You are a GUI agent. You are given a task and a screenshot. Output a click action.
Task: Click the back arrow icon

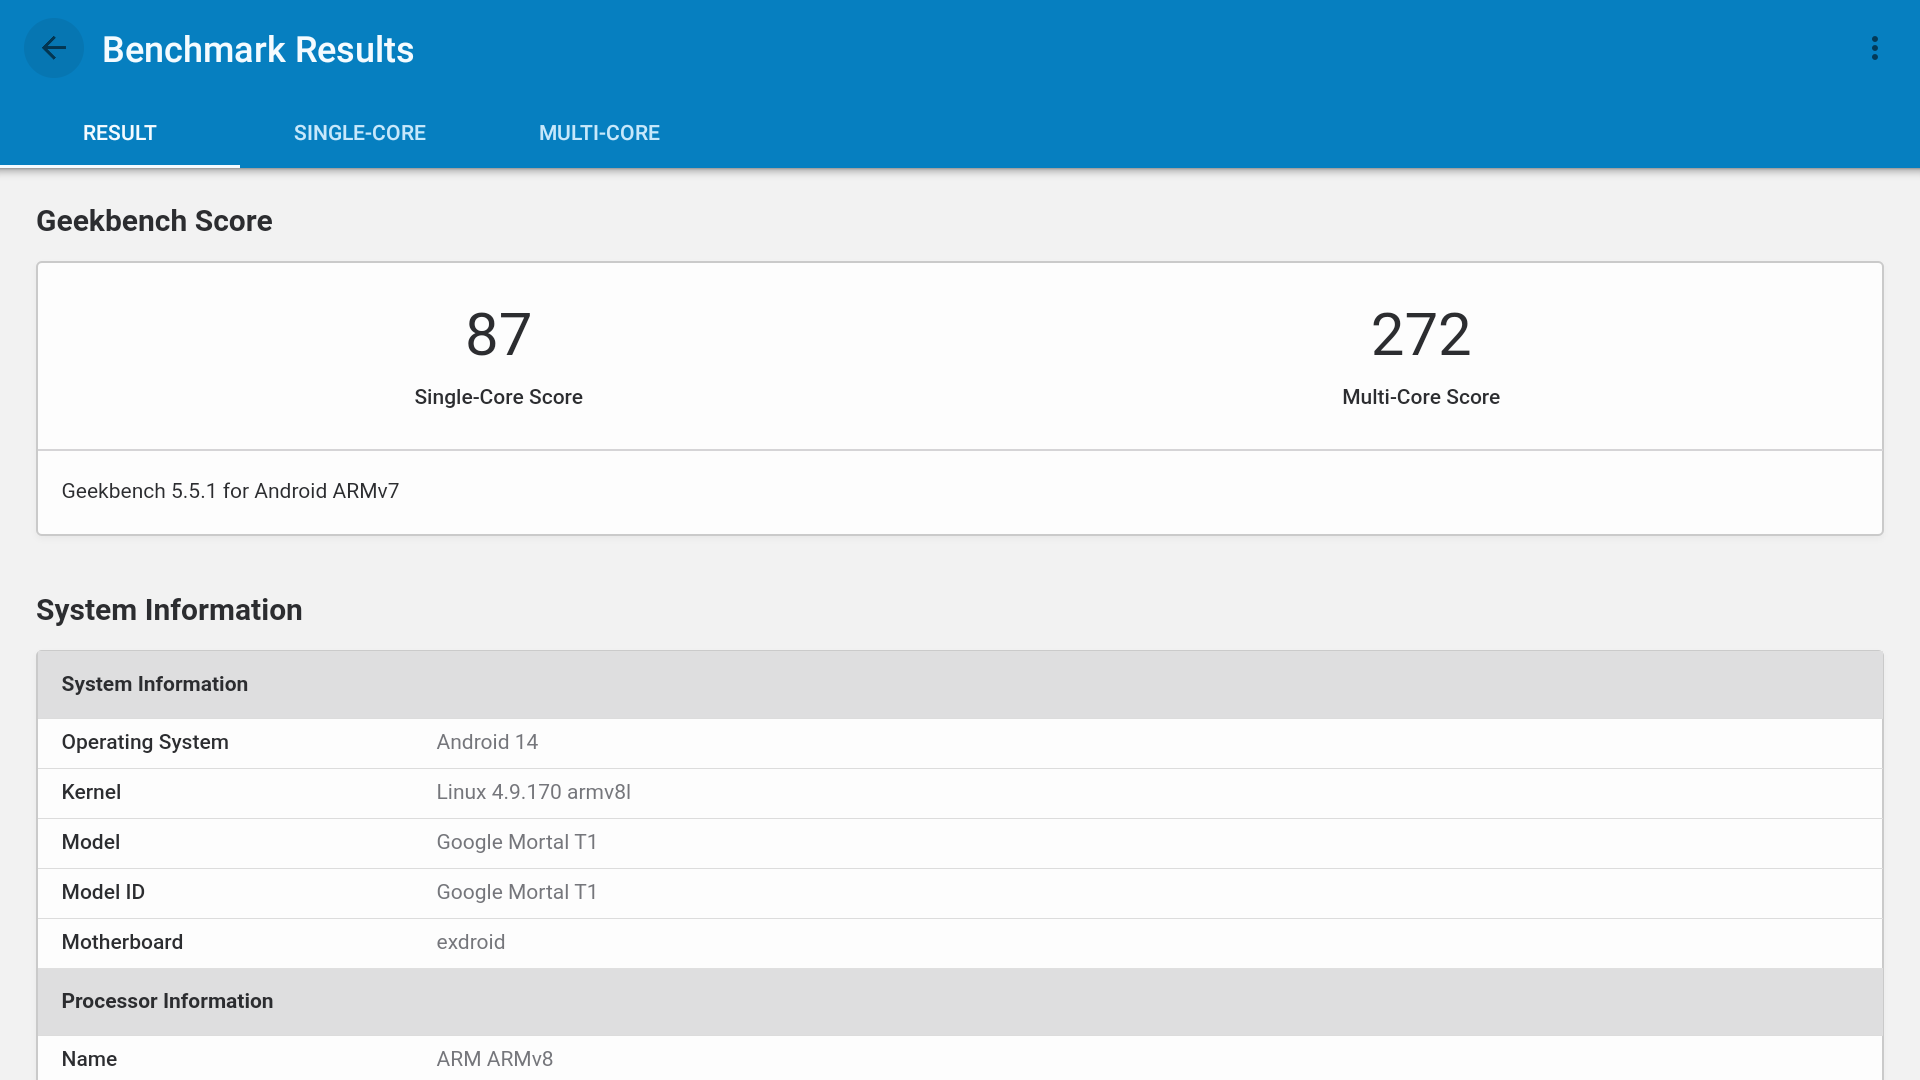(x=54, y=48)
